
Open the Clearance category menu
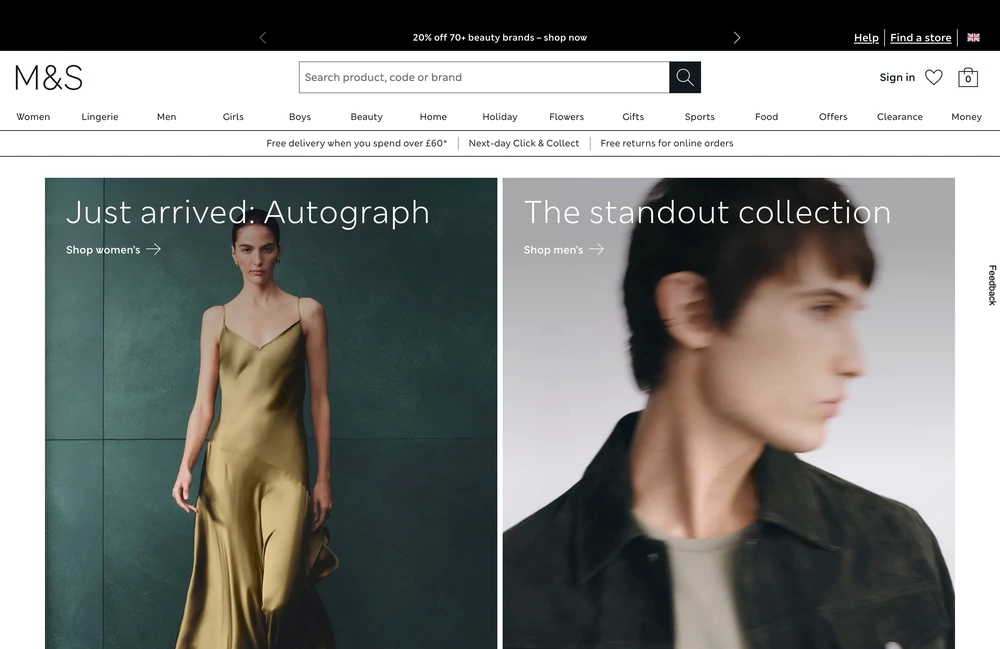coord(899,117)
